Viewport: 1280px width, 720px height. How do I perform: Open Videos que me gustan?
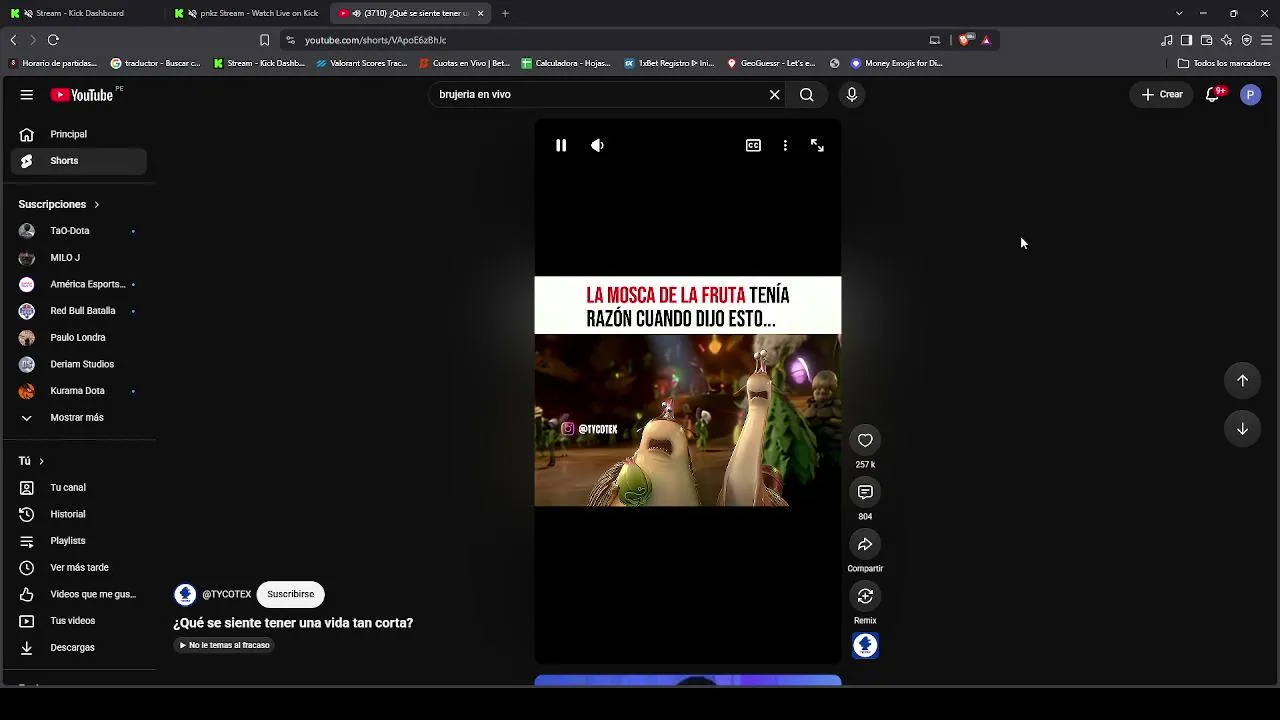(x=79, y=594)
